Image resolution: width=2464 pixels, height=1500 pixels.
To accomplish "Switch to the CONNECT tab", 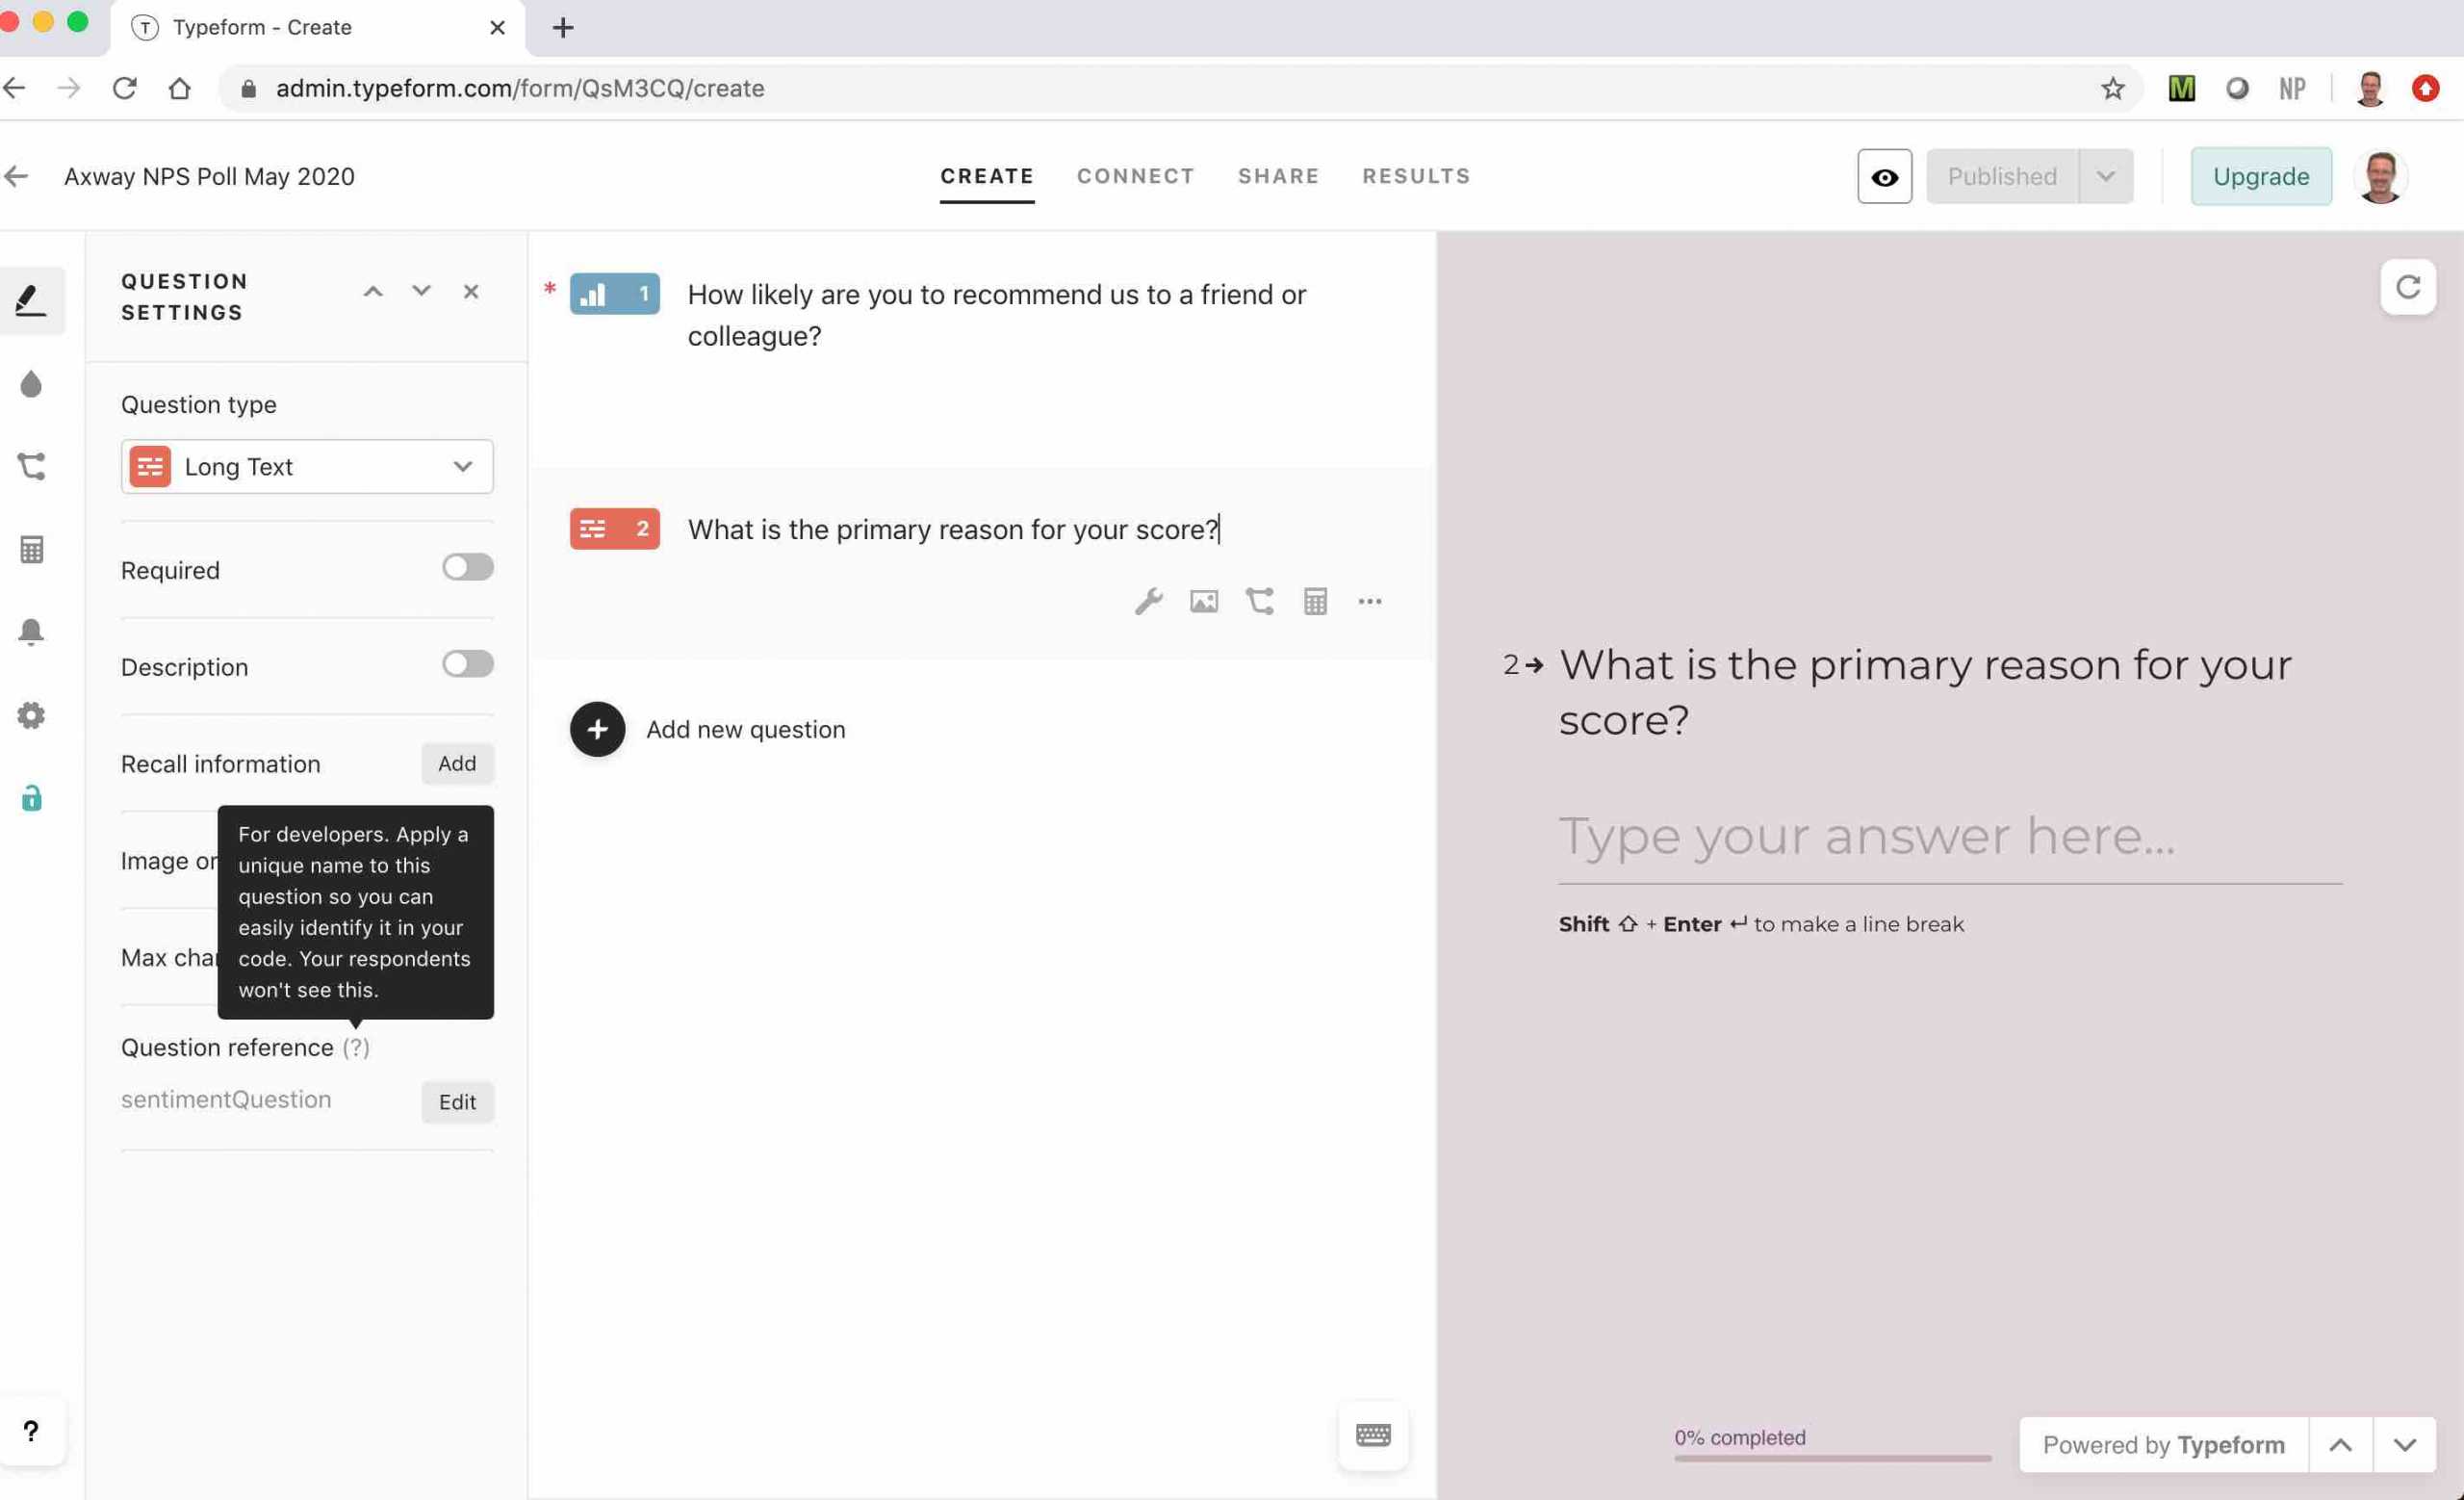I will click(1135, 176).
